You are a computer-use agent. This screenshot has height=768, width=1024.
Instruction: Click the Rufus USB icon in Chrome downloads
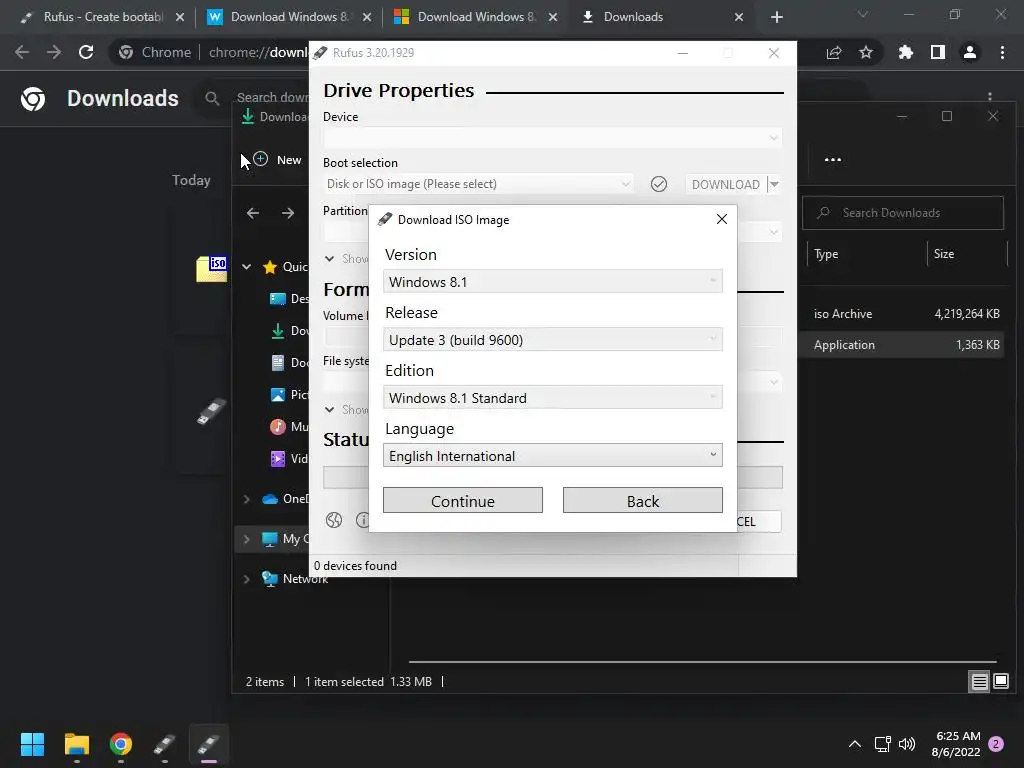(x=212, y=411)
